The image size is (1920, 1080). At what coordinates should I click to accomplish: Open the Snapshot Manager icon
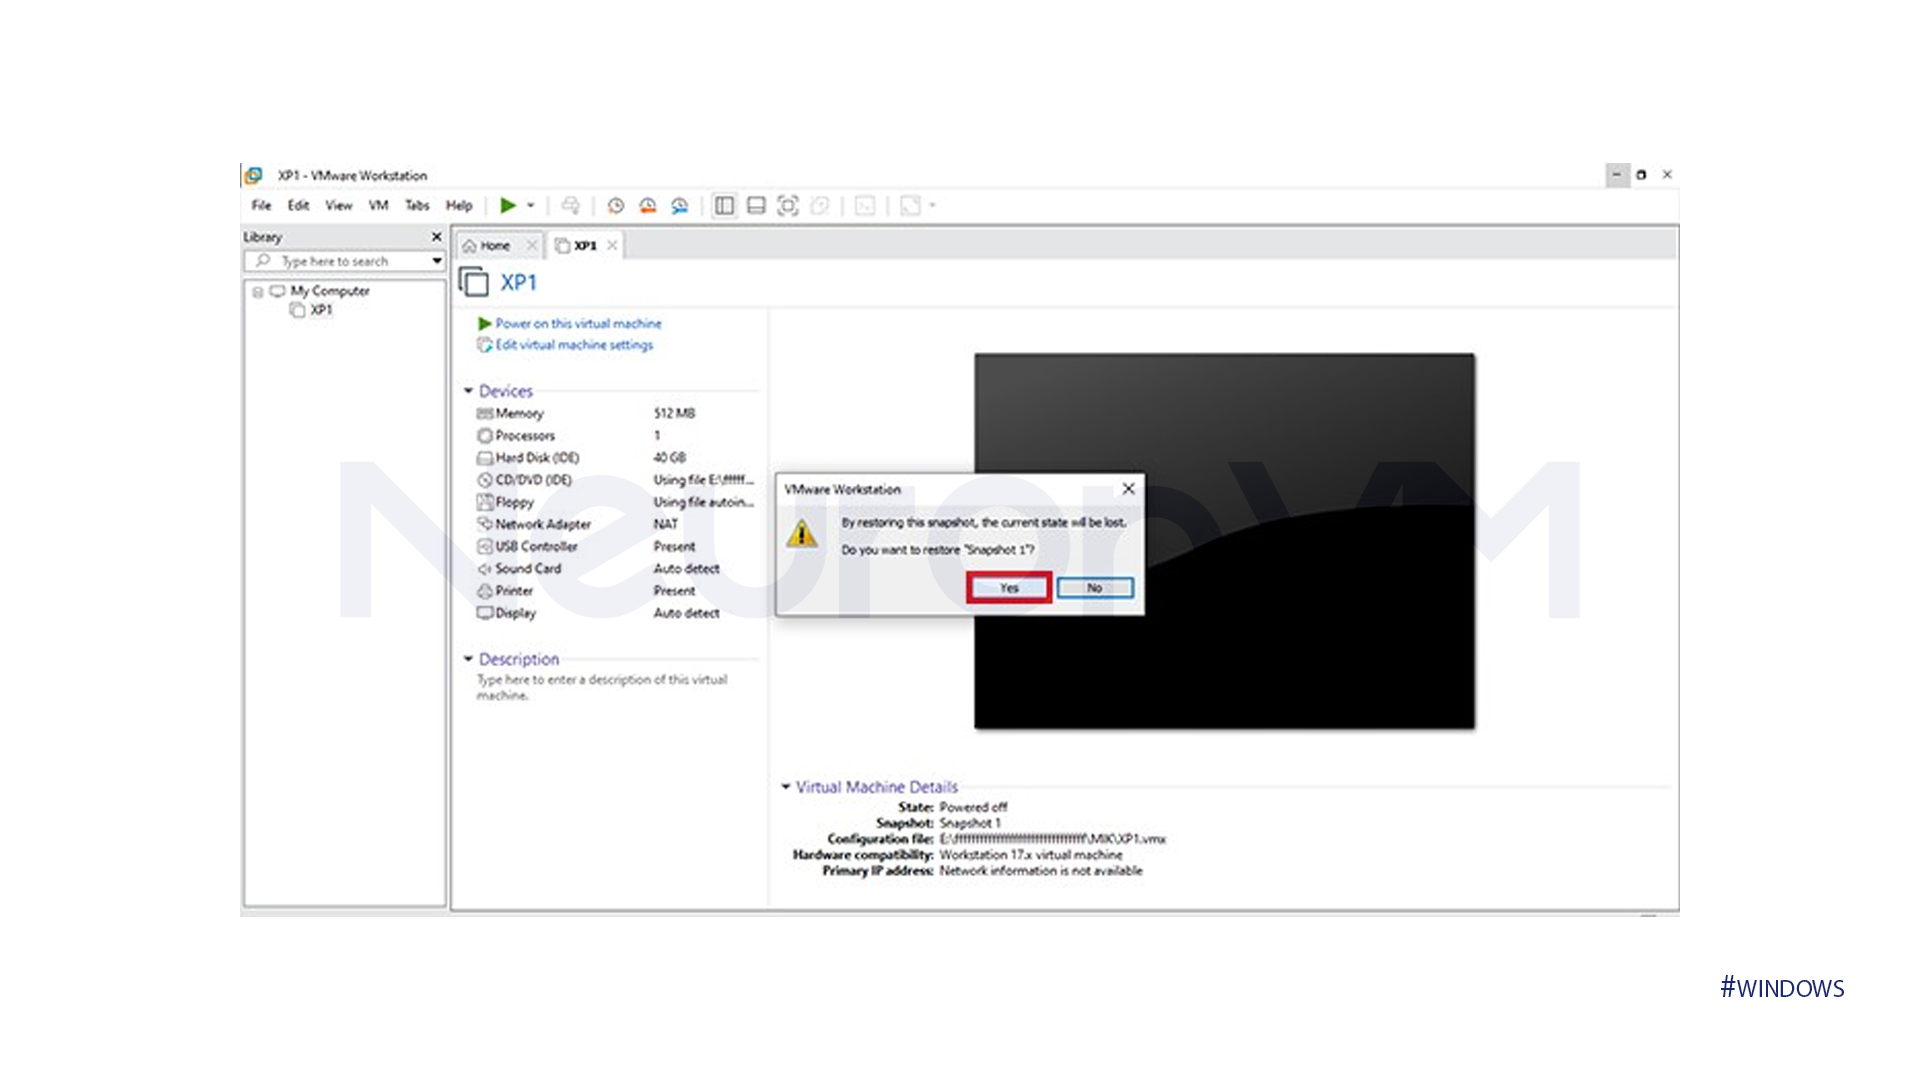click(682, 205)
